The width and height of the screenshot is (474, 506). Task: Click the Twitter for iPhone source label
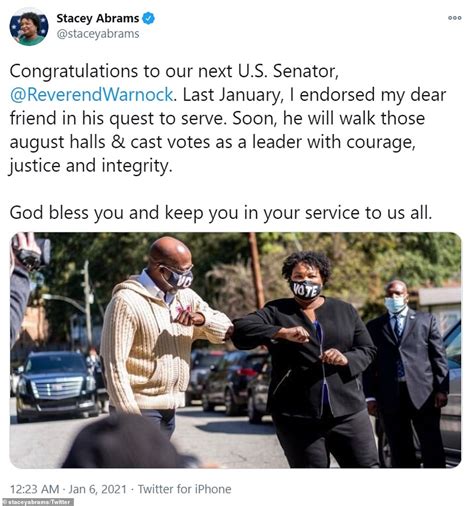(184, 489)
